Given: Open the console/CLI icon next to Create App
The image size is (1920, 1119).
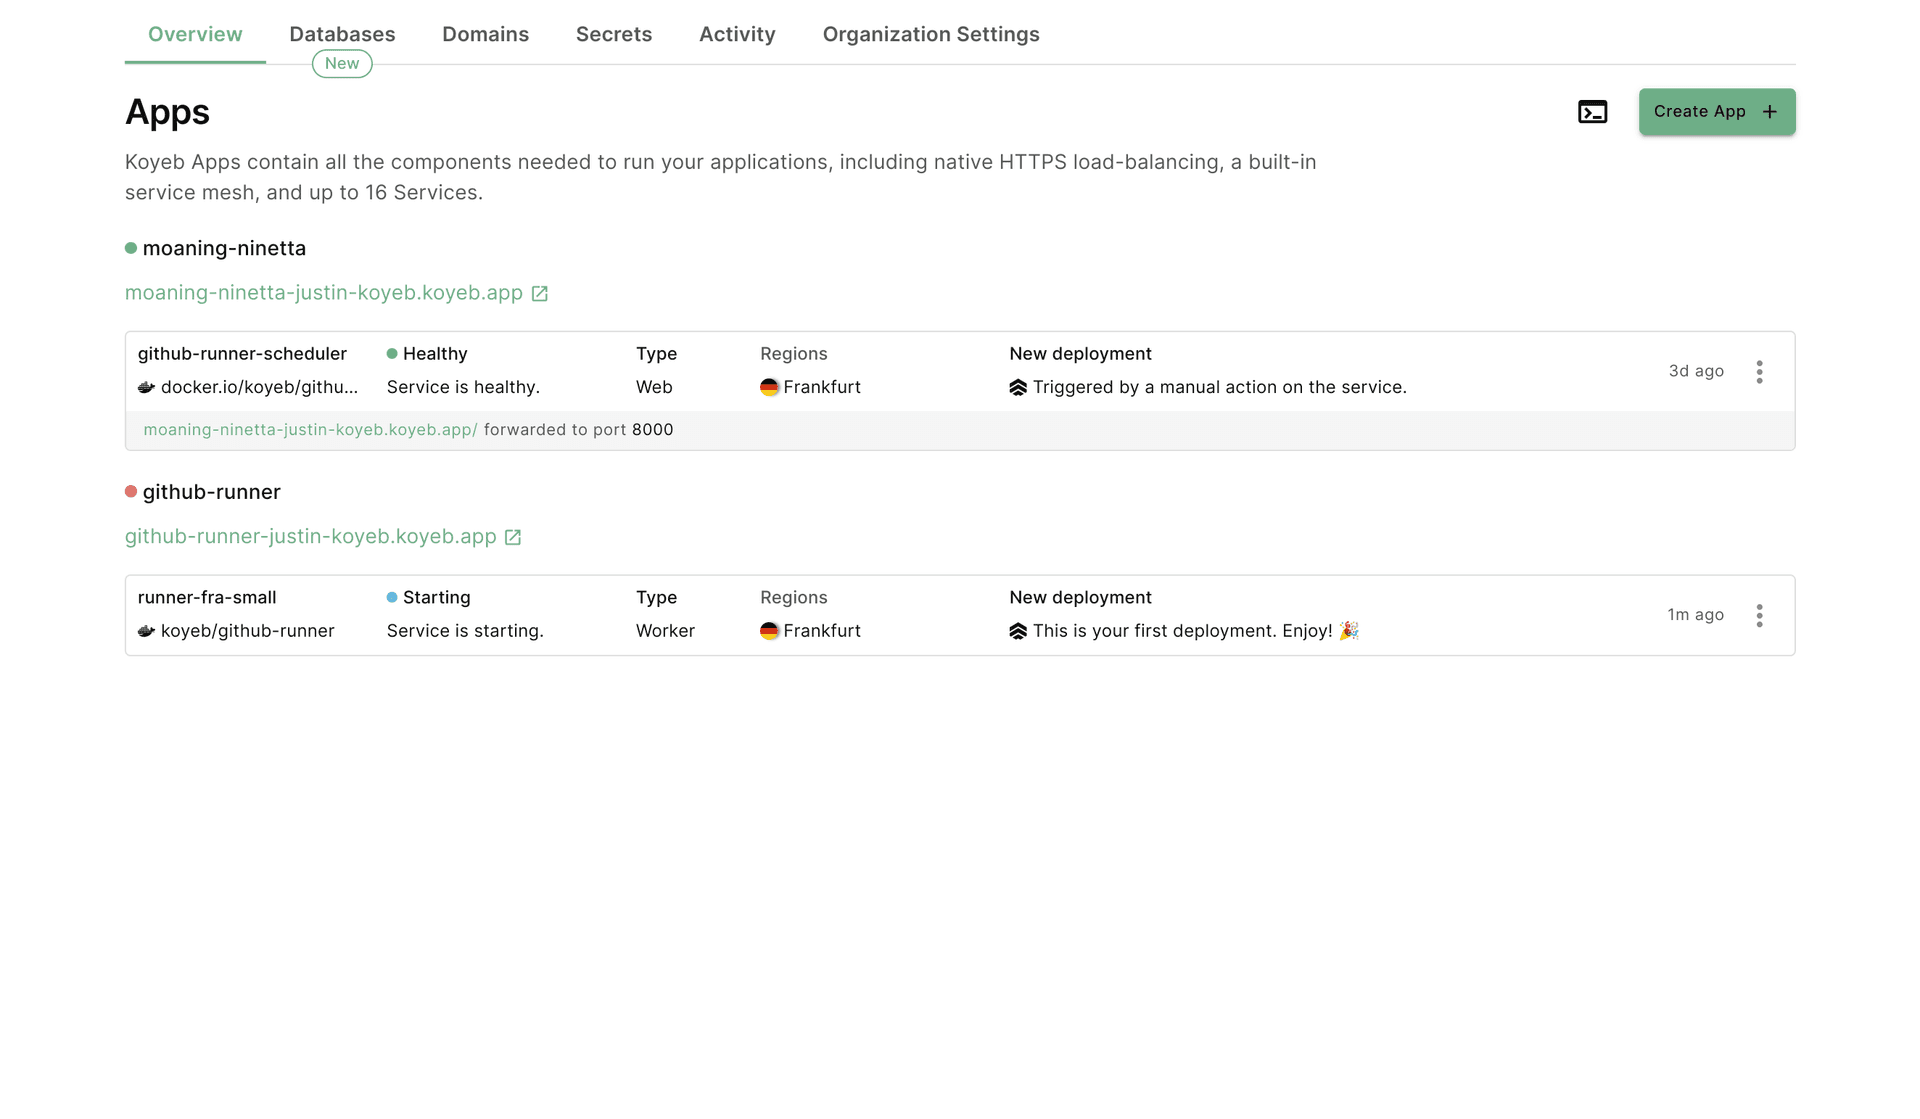Looking at the screenshot, I should tap(1592, 111).
